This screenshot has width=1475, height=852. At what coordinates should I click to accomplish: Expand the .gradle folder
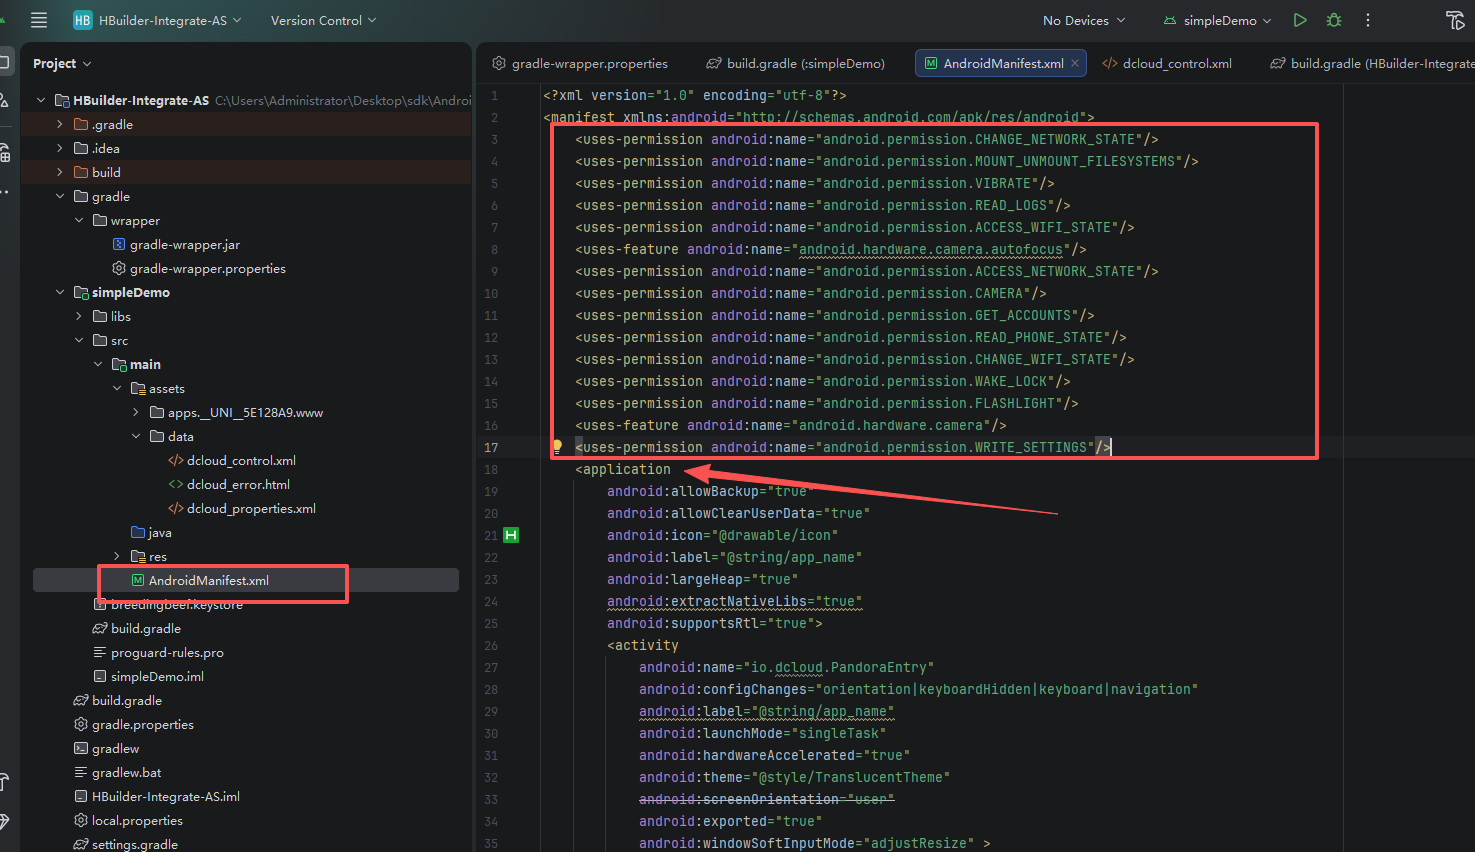click(x=60, y=124)
